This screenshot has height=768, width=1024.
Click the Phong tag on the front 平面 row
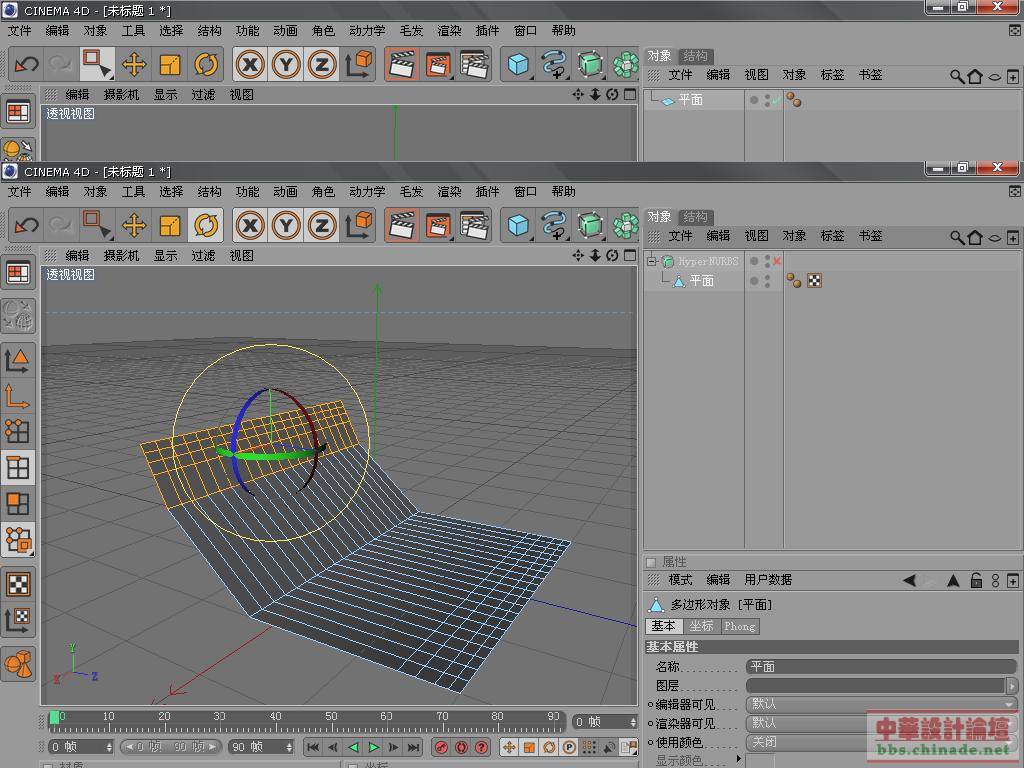coord(794,281)
